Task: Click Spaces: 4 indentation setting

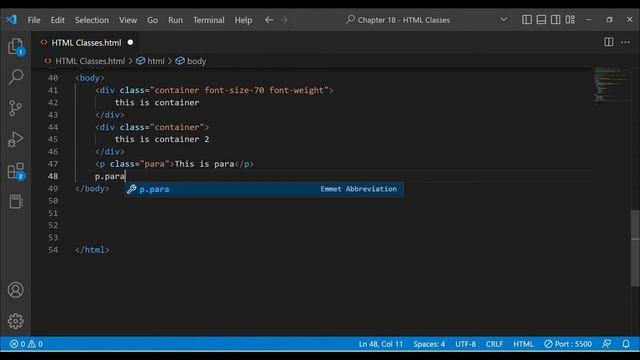Action: [429, 344]
